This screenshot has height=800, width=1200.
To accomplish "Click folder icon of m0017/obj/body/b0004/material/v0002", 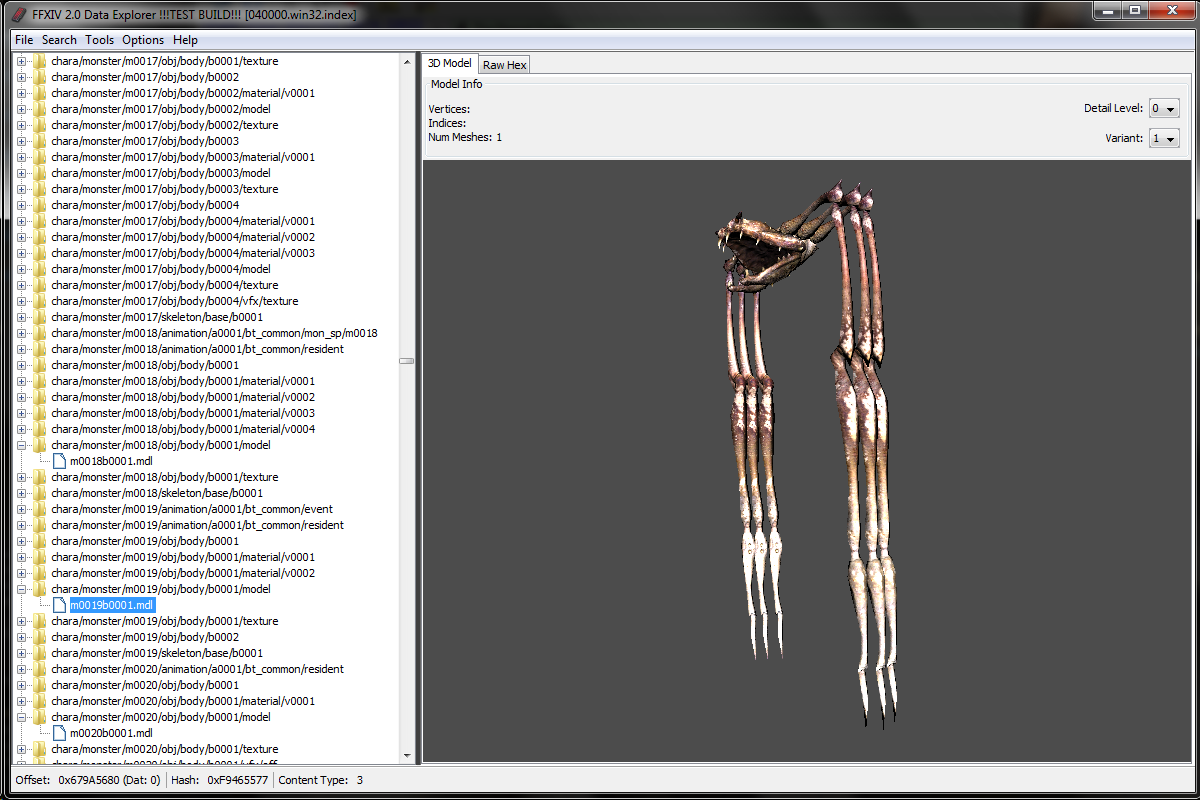I will [x=40, y=237].
